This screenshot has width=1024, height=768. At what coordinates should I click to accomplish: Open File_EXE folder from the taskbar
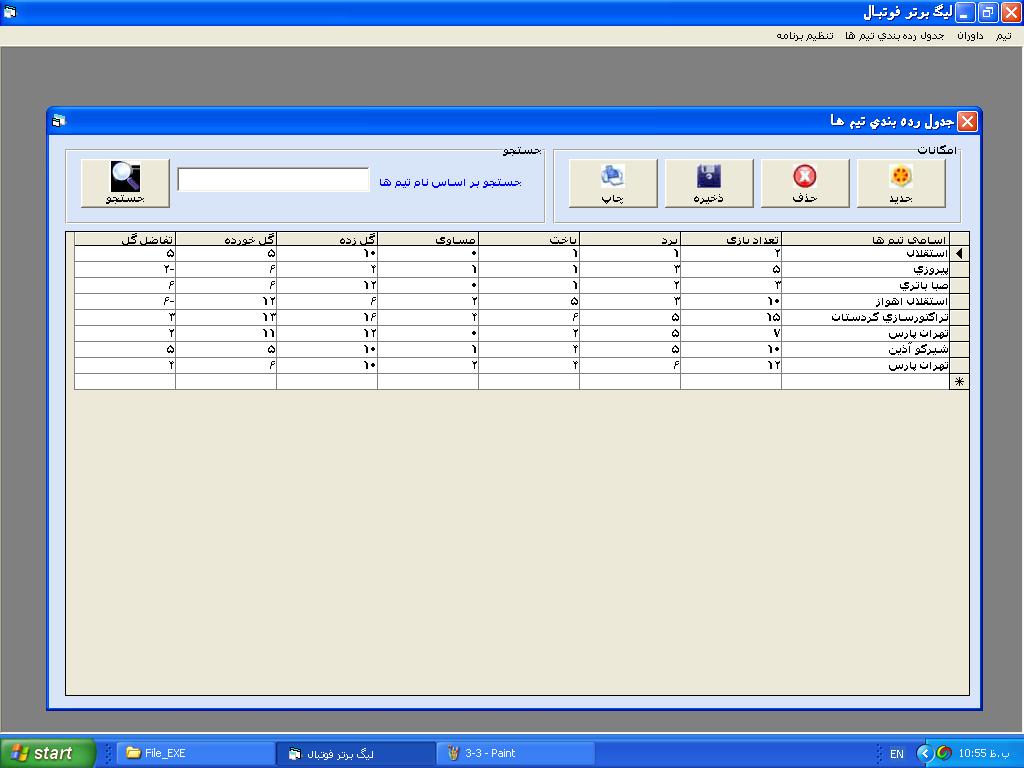click(x=195, y=753)
